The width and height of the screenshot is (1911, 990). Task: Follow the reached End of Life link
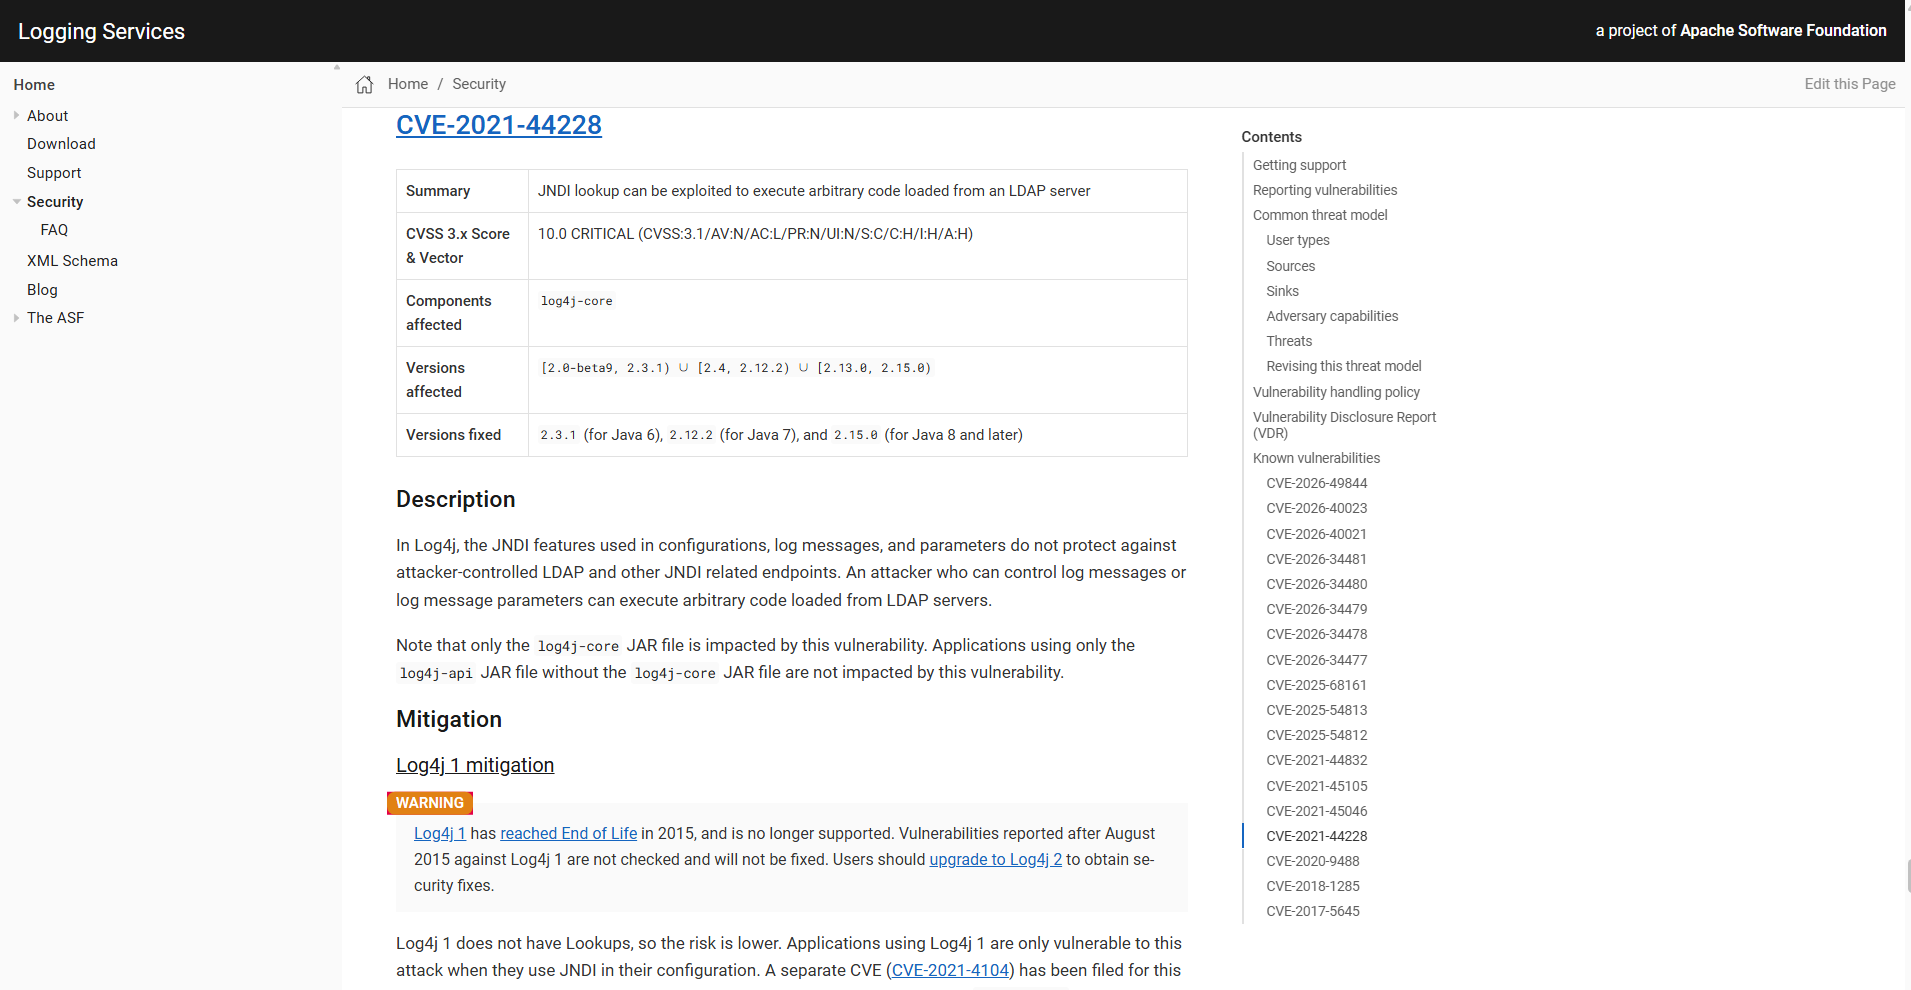[x=568, y=833]
